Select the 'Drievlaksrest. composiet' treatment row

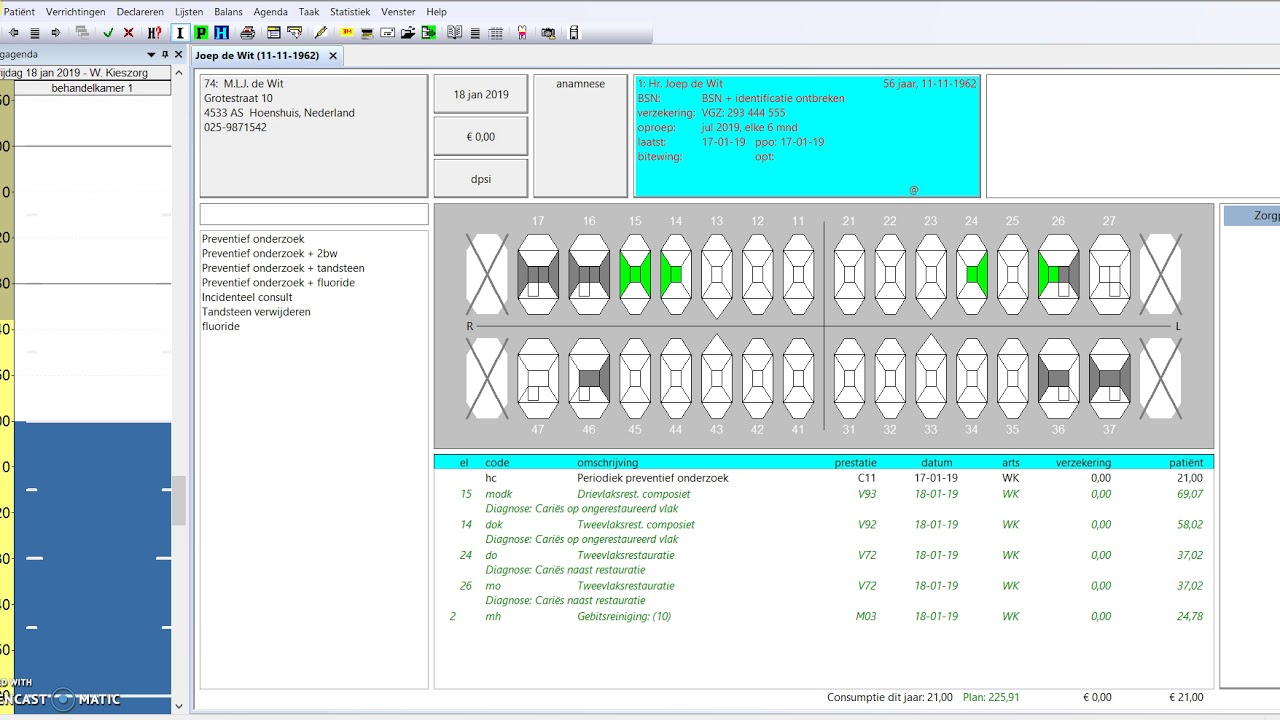(x=824, y=494)
